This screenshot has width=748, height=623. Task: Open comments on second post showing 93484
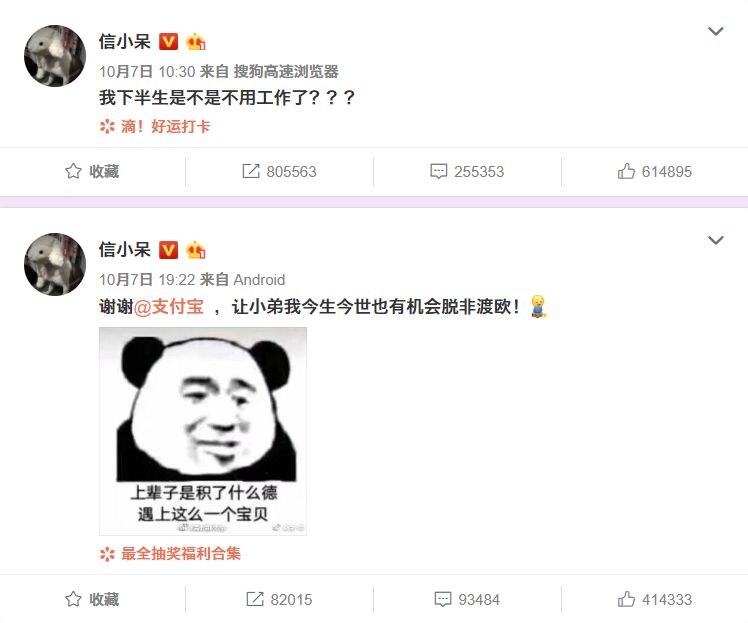point(467,599)
